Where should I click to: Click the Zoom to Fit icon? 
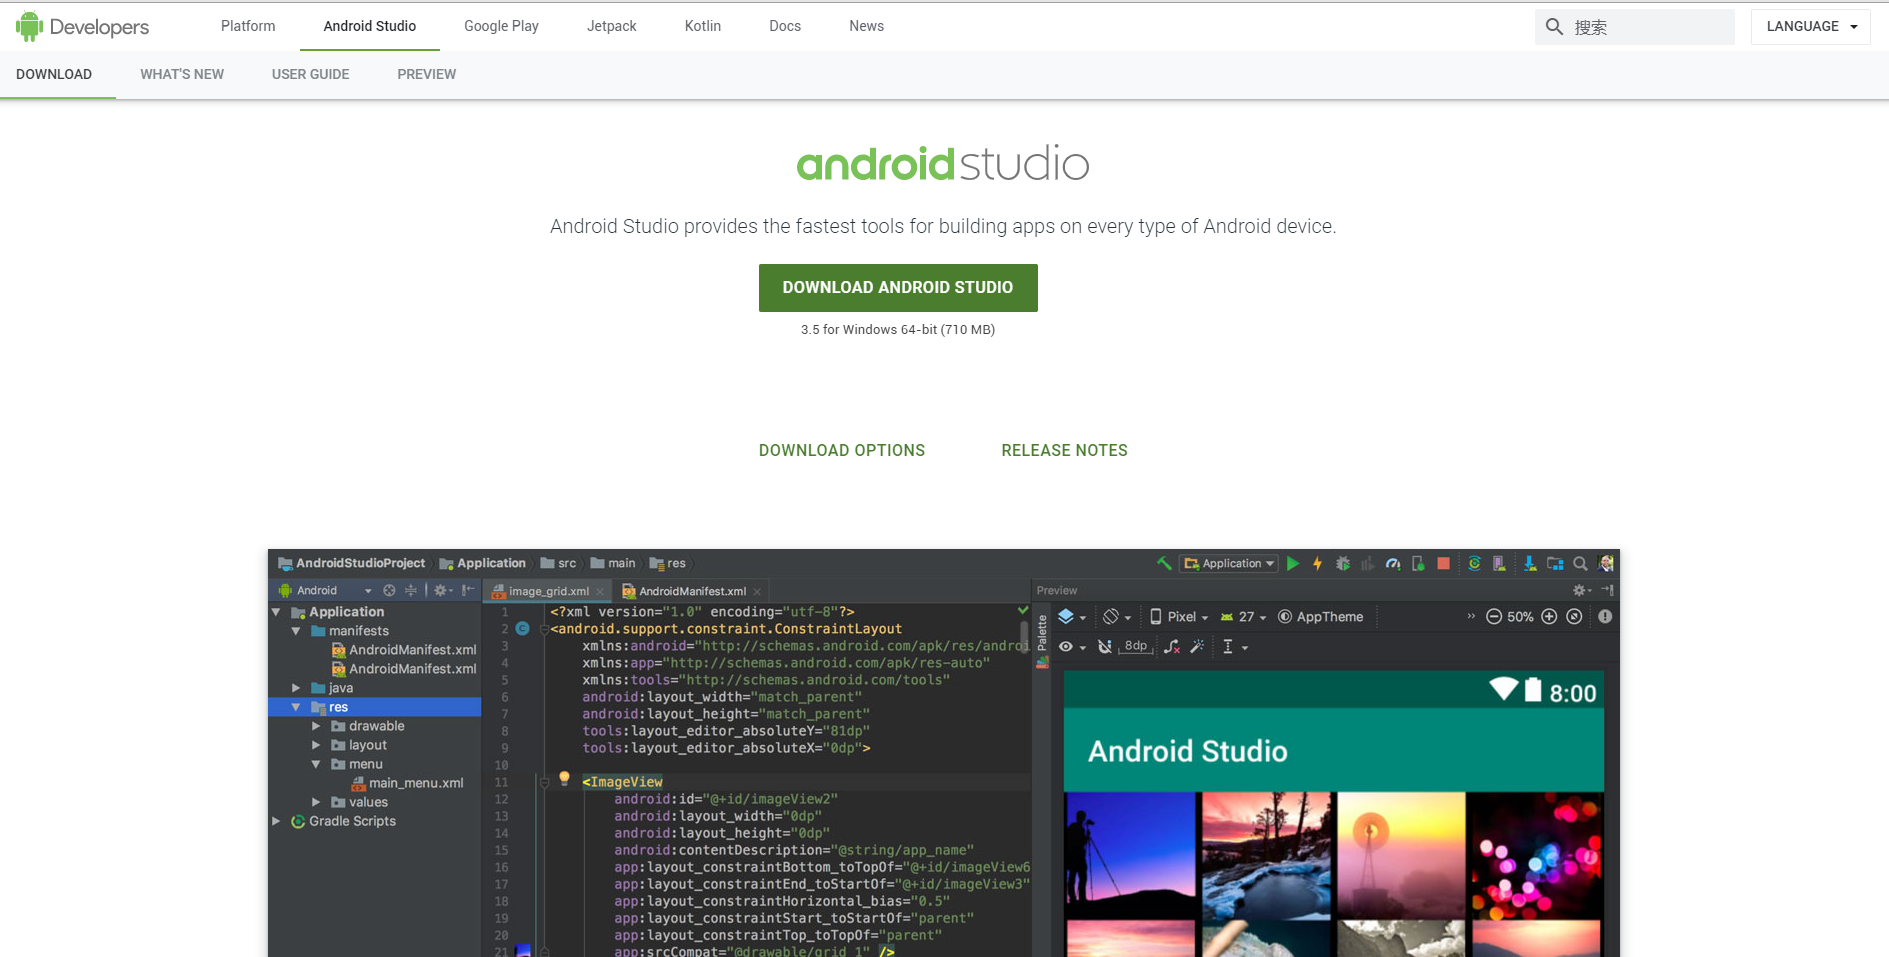point(1574,617)
